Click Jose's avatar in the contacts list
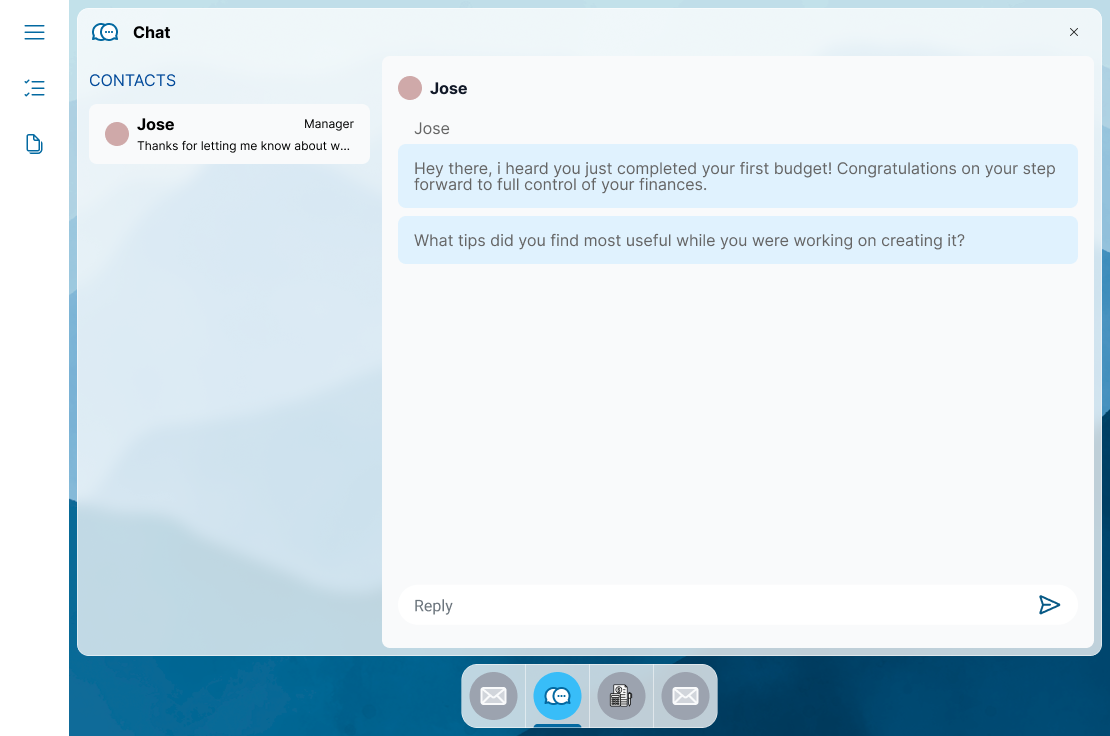Viewport: 1110px width, 736px height. 117,134
